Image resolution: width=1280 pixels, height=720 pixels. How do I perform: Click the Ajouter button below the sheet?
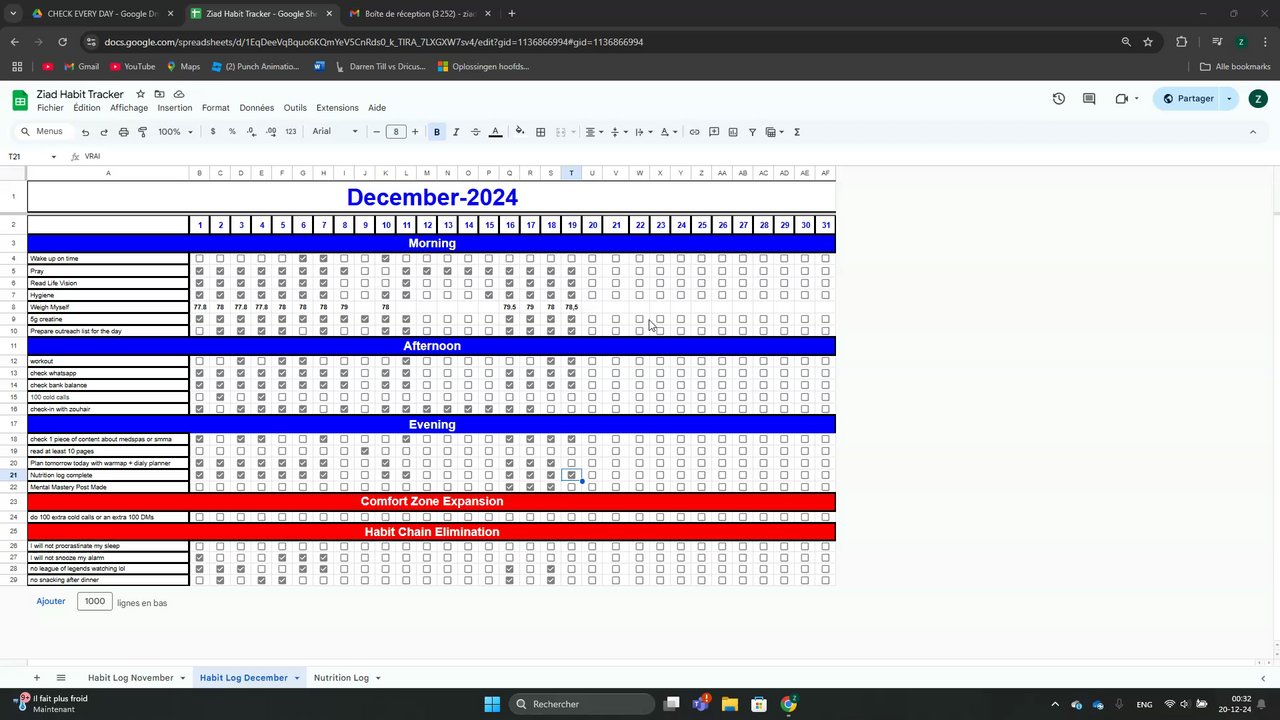pyautogui.click(x=51, y=601)
